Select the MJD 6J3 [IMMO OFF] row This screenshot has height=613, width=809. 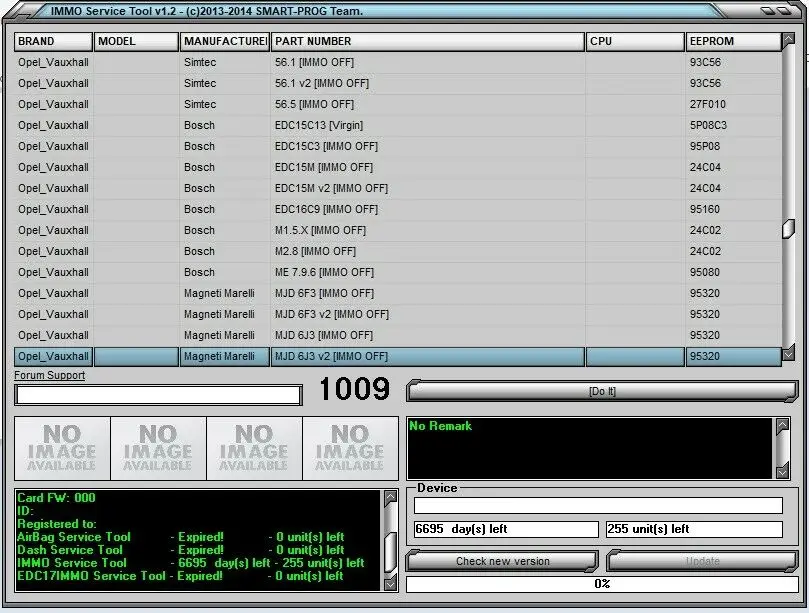point(398,335)
